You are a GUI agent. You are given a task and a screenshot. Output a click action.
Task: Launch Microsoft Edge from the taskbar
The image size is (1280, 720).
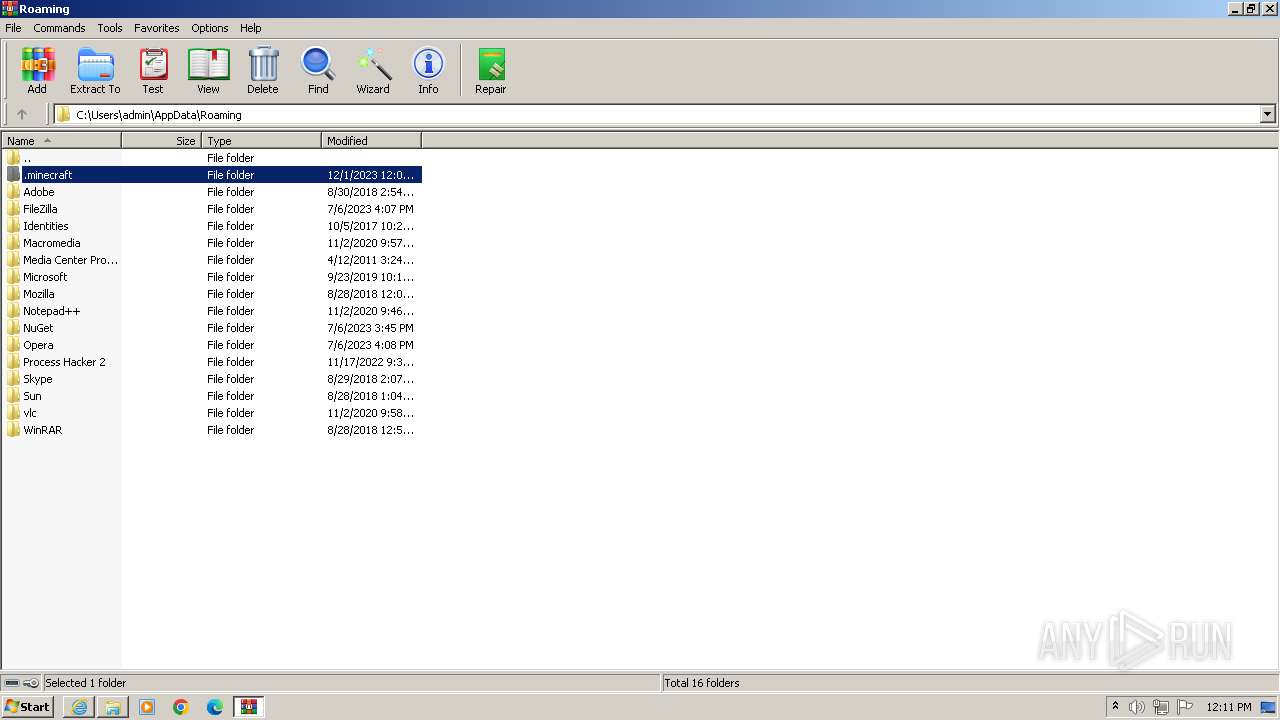pyautogui.click(x=215, y=707)
